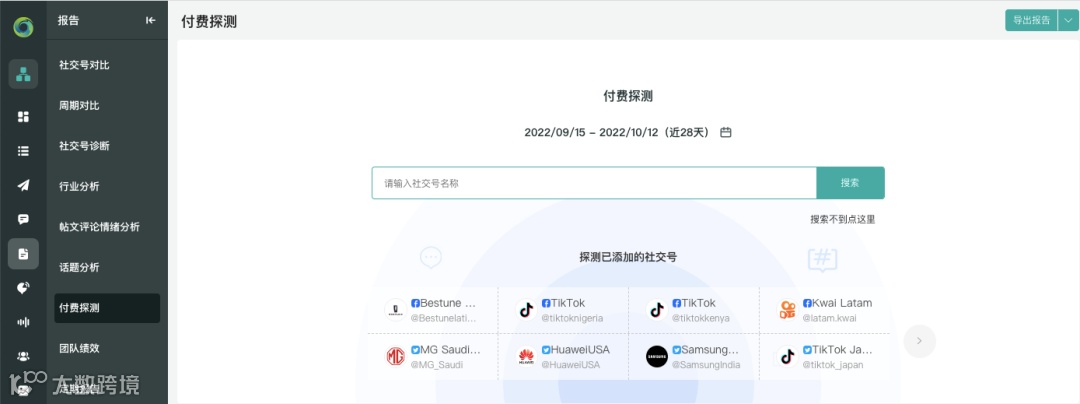
Task: Focus the 请输入社交号名称 search field
Action: pyautogui.click(x=594, y=183)
